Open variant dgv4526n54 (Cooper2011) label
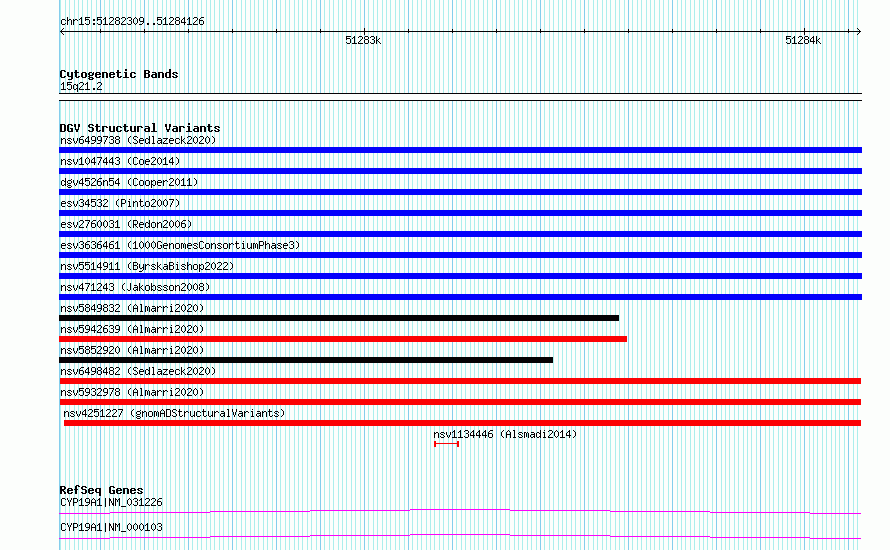This screenshot has height=550, width=890. [x=129, y=182]
